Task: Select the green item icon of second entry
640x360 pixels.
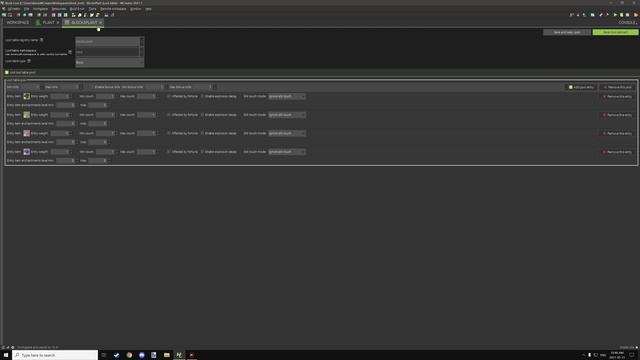Action: (27, 115)
